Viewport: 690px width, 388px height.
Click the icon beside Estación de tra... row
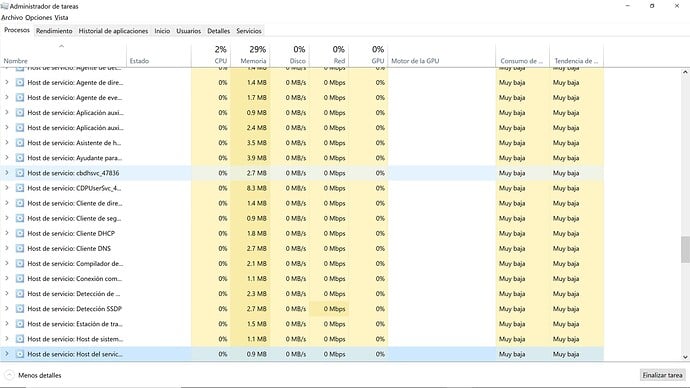(x=20, y=324)
